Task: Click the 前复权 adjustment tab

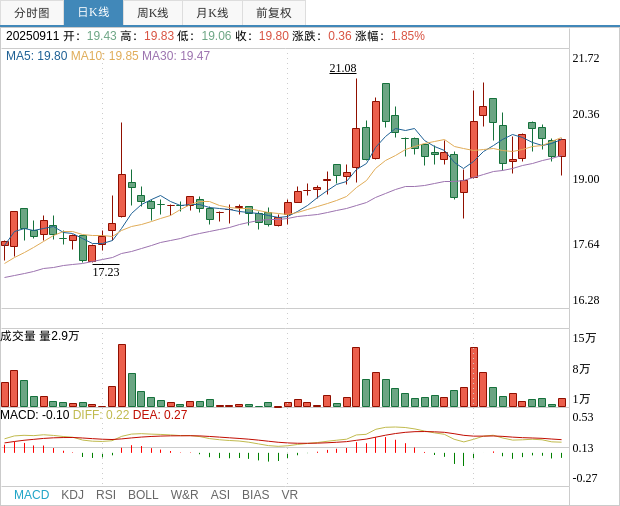Action: (274, 13)
